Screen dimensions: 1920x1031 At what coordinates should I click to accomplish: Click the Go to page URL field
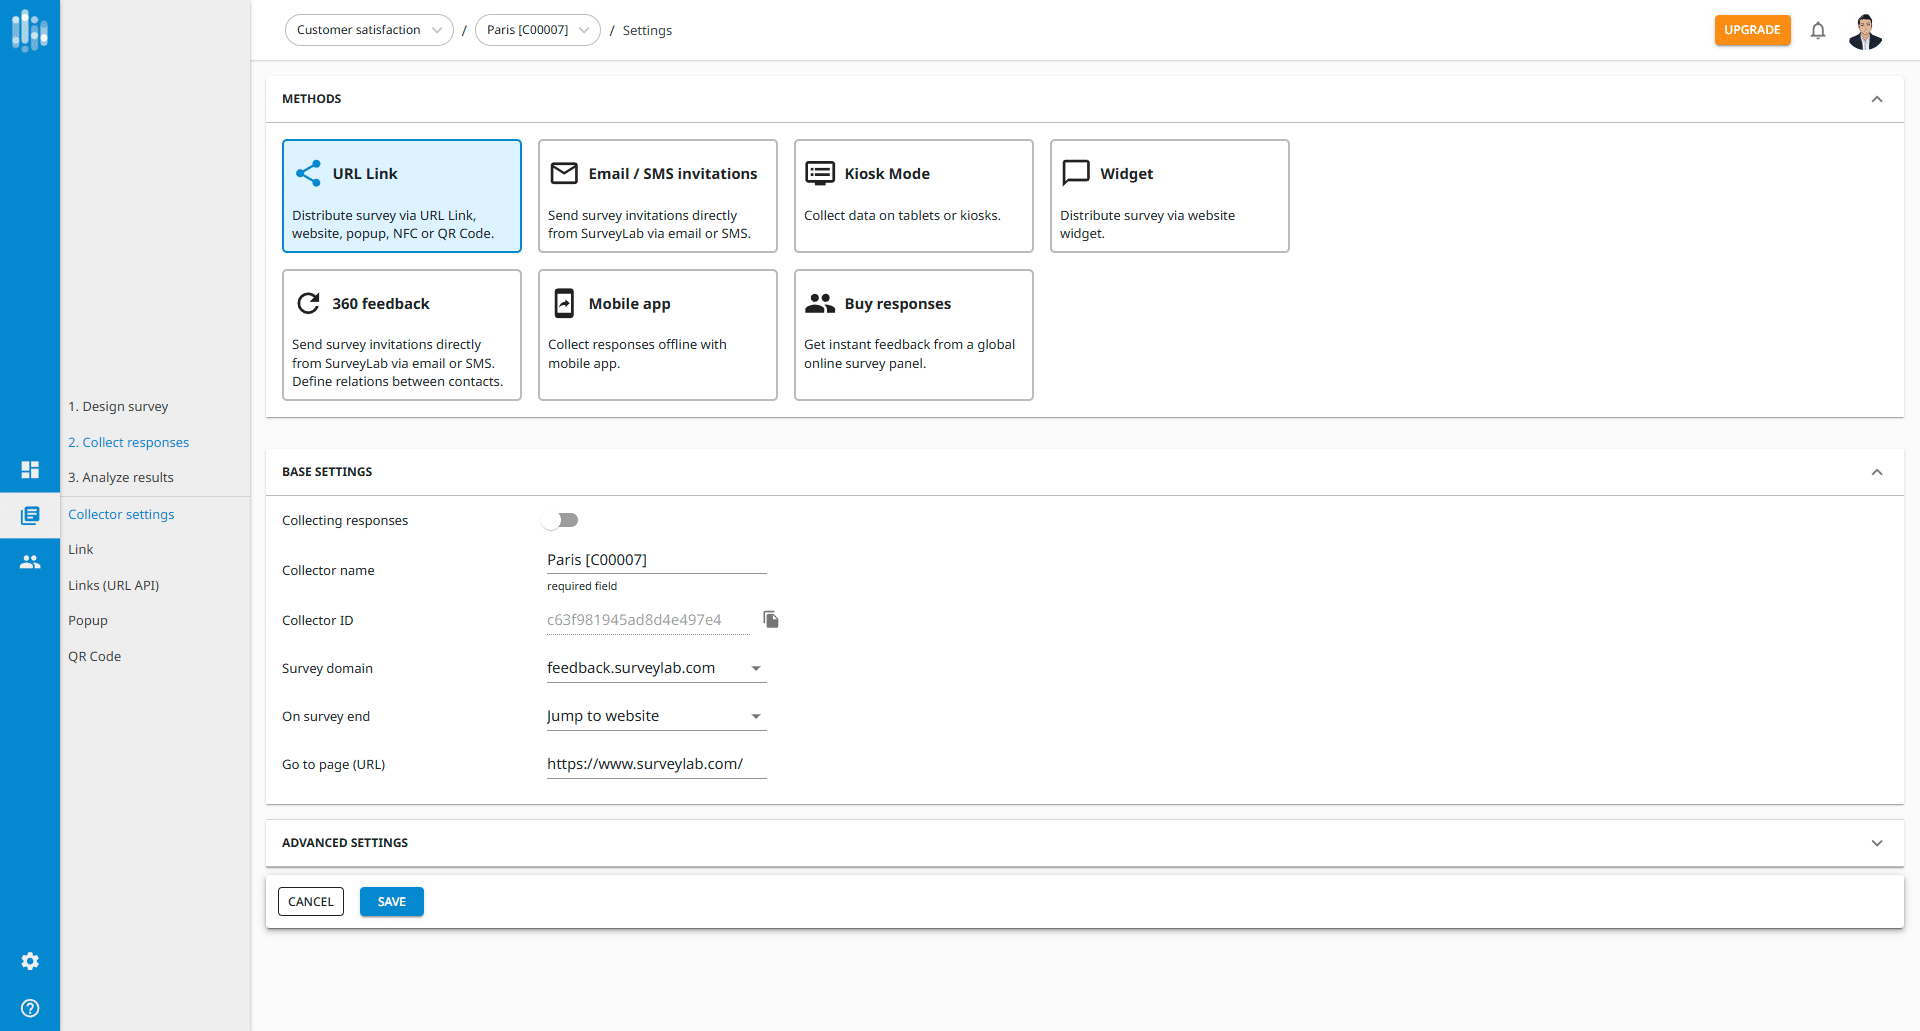pos(656,764)
